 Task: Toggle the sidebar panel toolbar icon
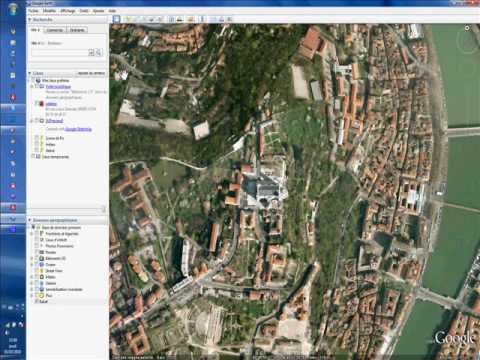click(x=116, y=19)
